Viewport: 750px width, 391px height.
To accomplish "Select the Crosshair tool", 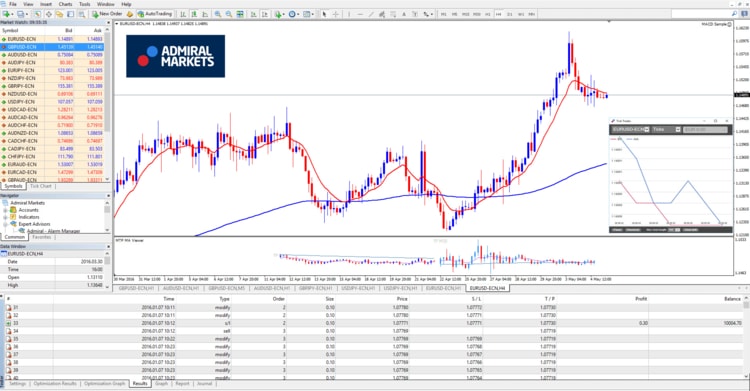I will tap(336, 14).
